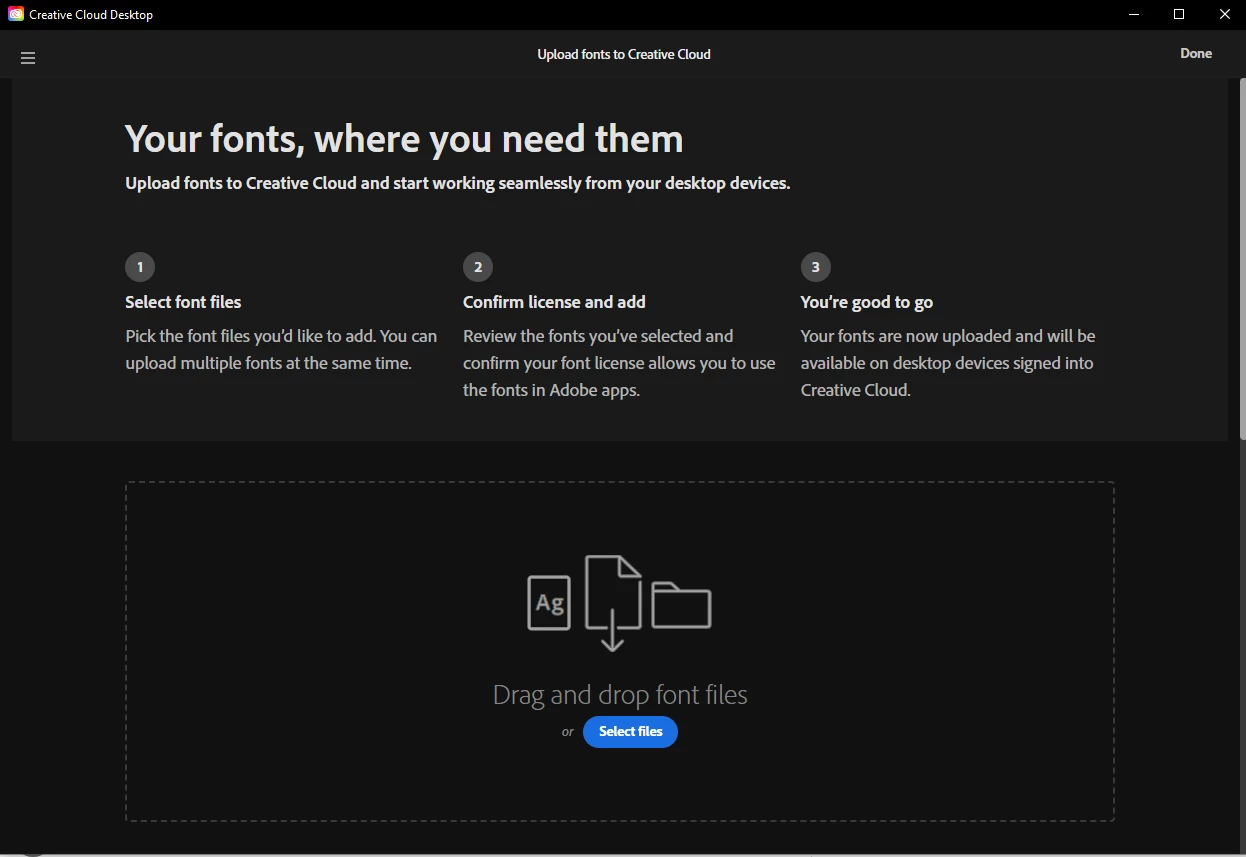Click the Ag font file icon
Viewport: 1246px width, 857px height.
[549, 603]
